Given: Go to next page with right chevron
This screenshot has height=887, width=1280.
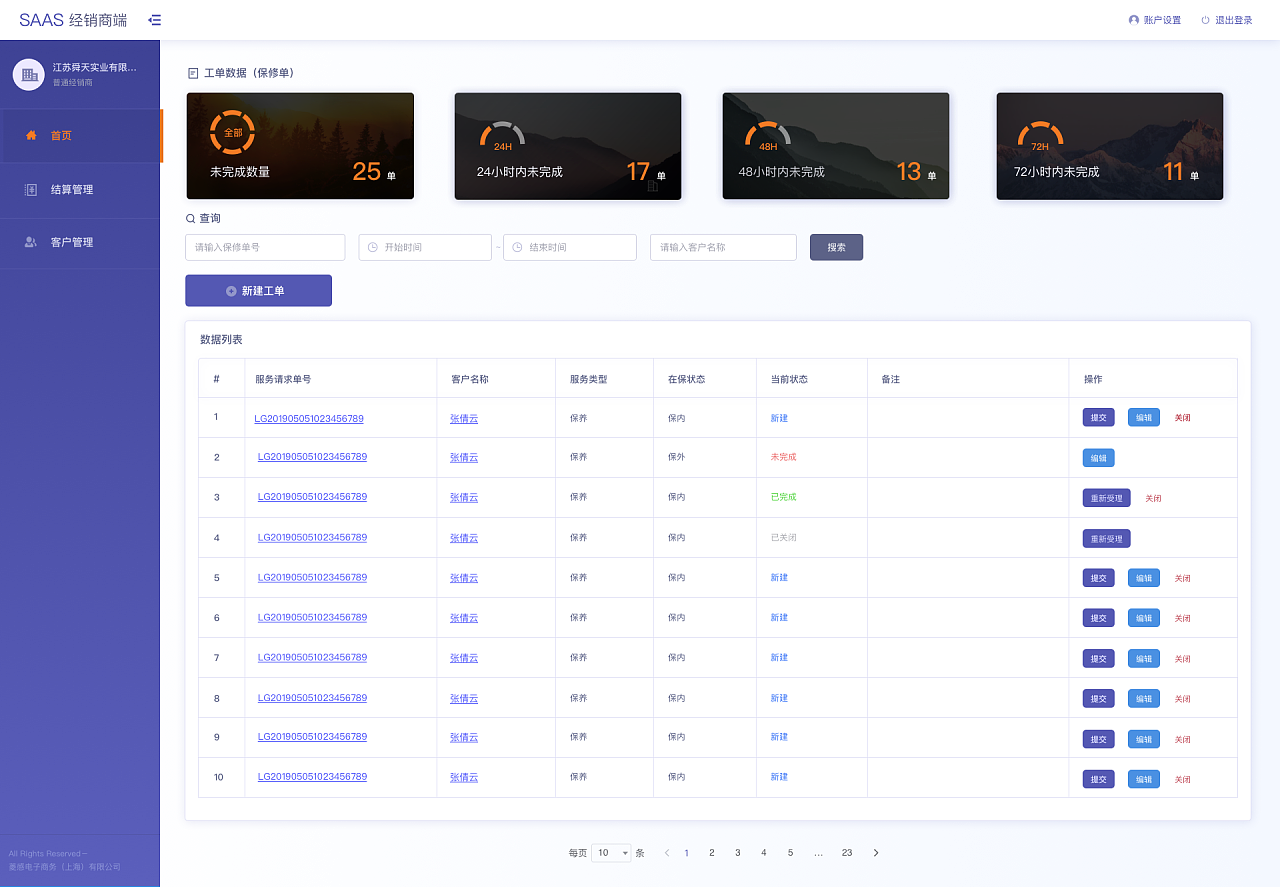Looking at the screenshot, I should tap(876, 853).
